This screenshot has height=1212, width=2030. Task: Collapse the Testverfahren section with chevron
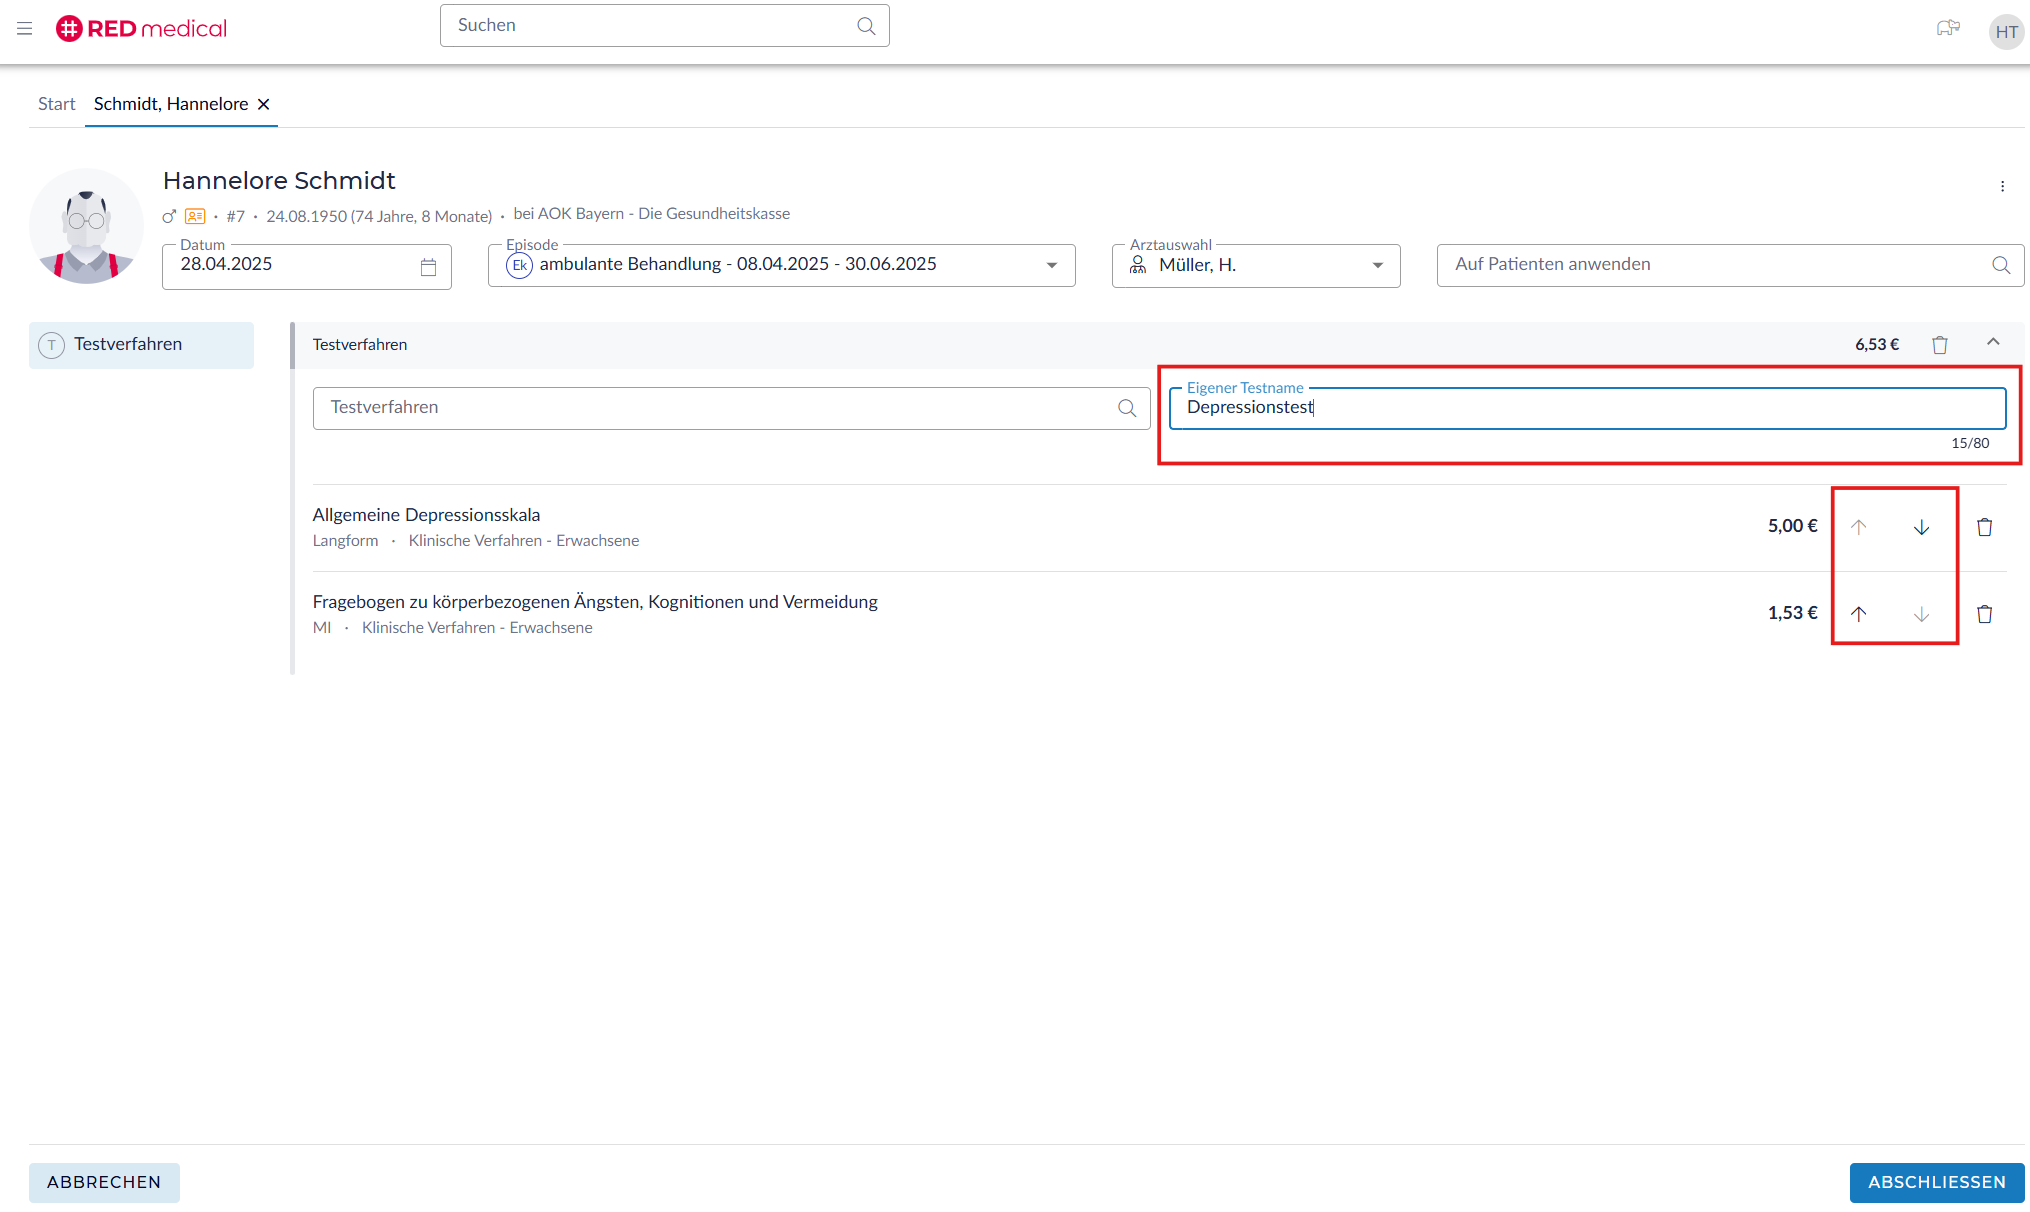tap(1993, 343)
